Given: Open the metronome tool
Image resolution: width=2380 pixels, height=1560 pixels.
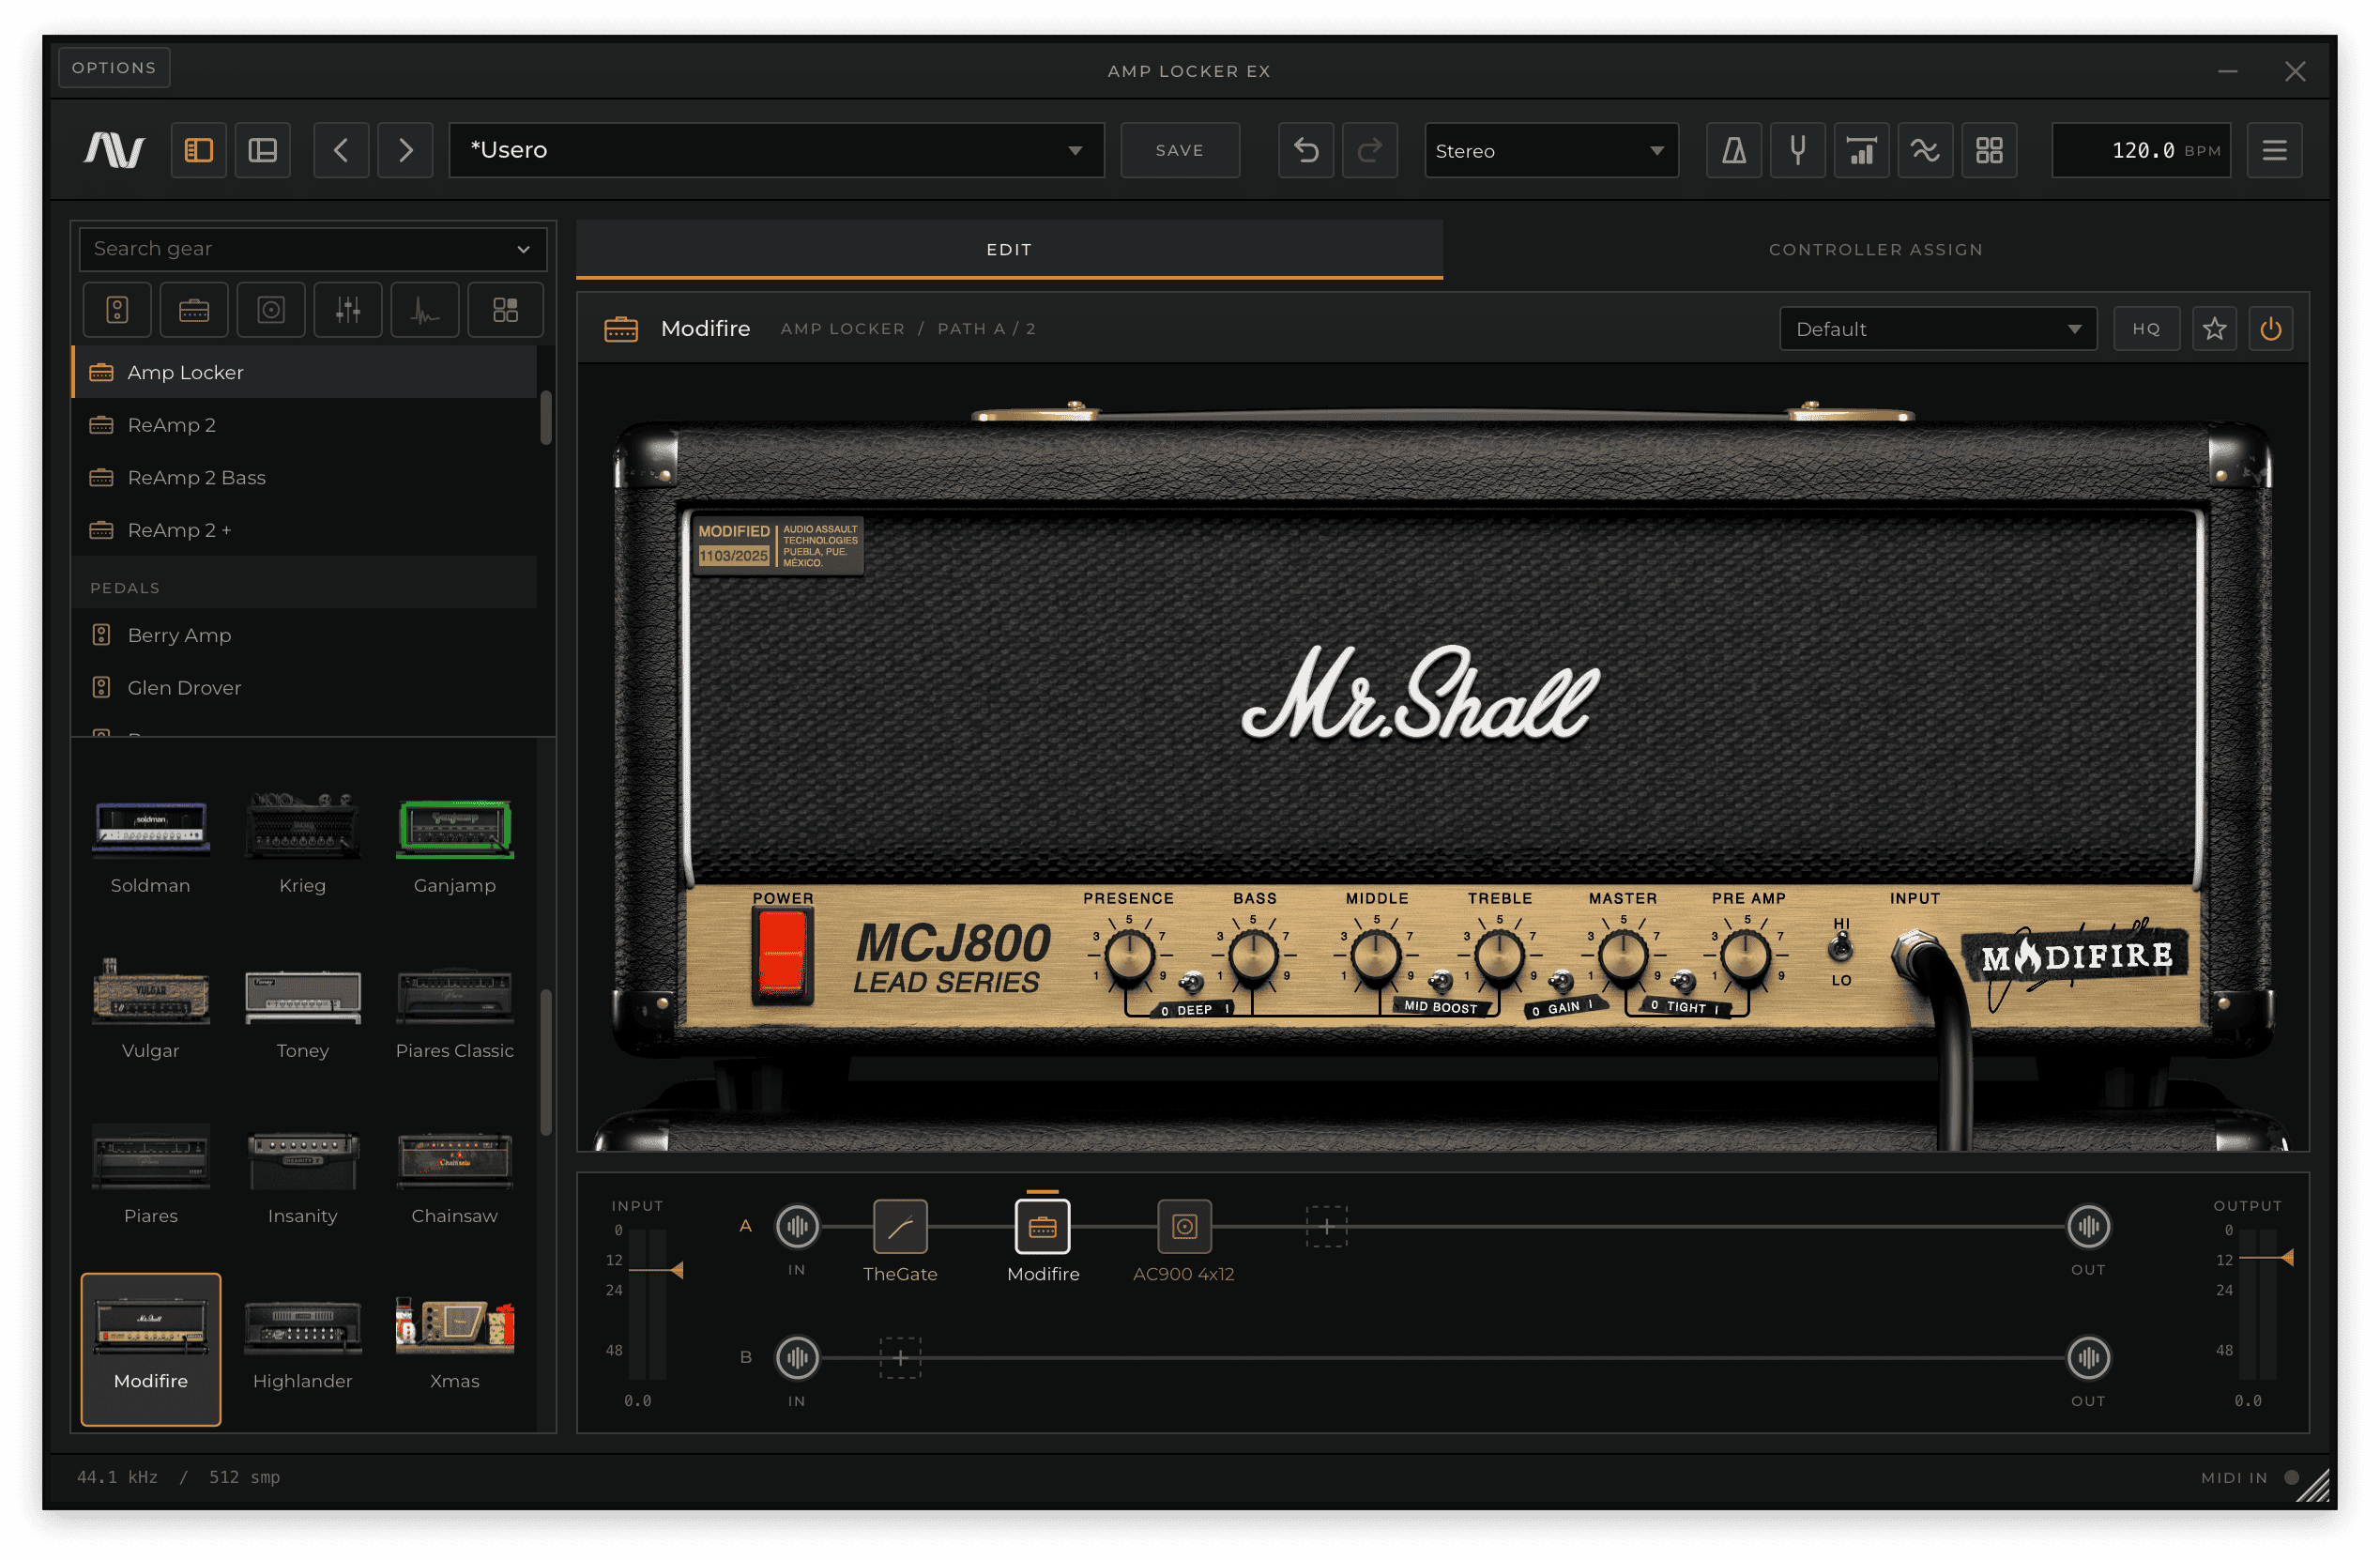Looking at the screenshot, I should 1733,150.
